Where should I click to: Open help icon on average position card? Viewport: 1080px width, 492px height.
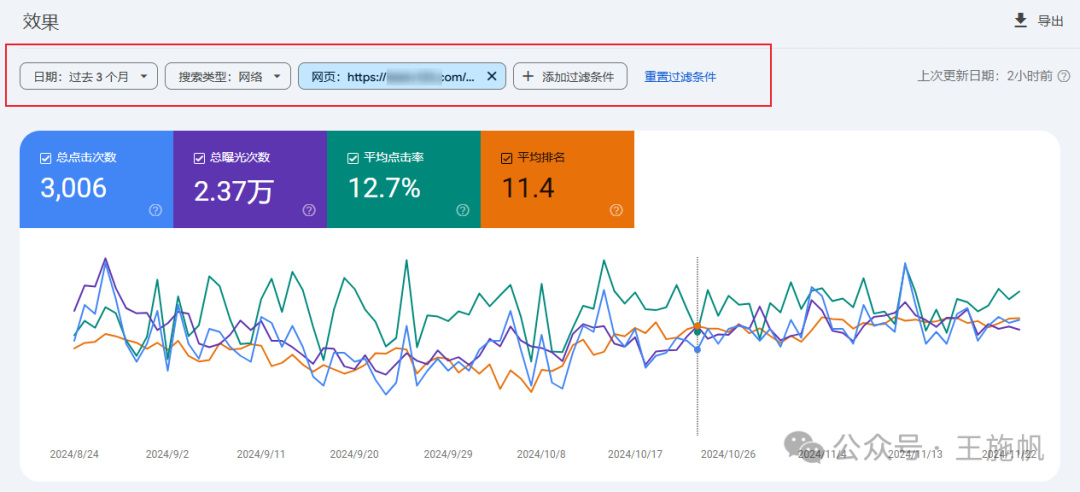click(616, 210)
